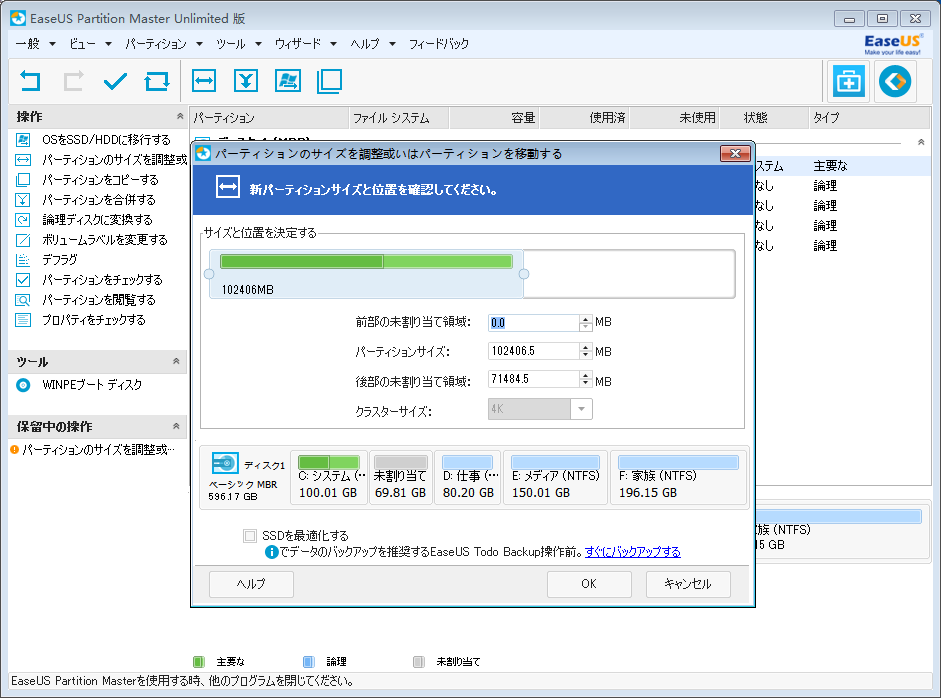Click the ファイル システム column header
Viewport: 941px width, 698px height.
pos(399,118)
